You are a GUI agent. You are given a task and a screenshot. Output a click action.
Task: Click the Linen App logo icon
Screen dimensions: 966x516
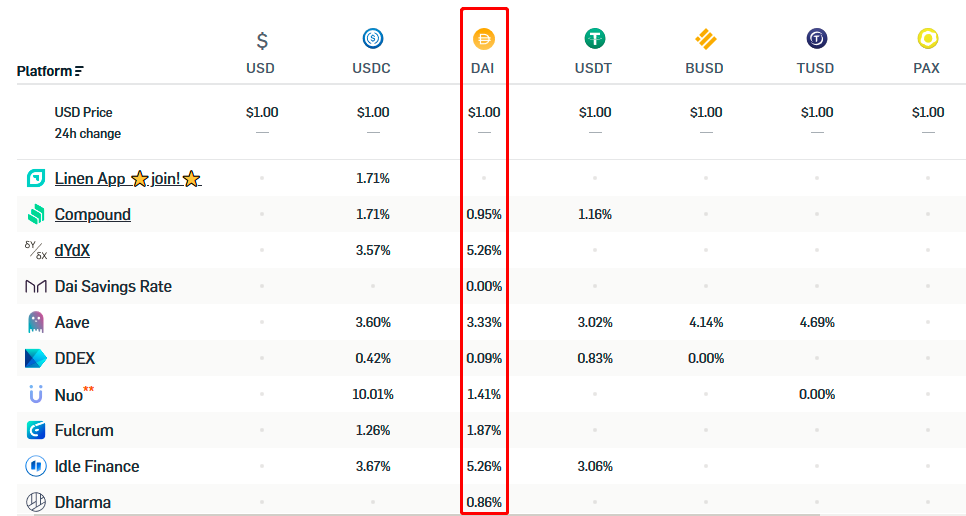click(x=36, y=179)
